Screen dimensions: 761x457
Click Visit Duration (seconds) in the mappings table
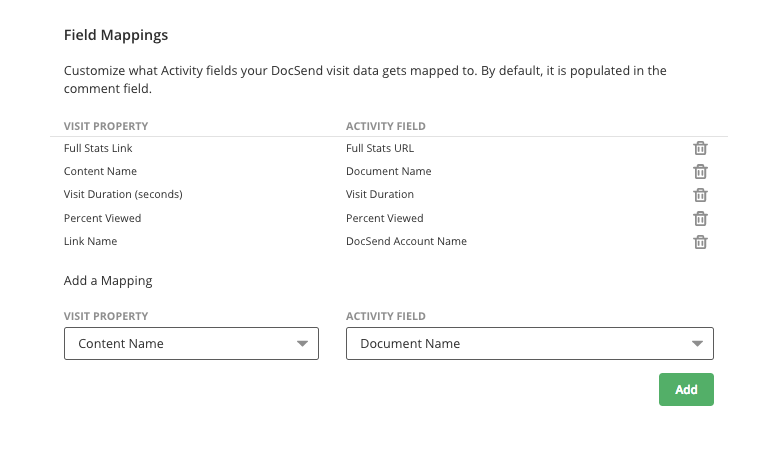pyautogui.click(x=123, y=194)
